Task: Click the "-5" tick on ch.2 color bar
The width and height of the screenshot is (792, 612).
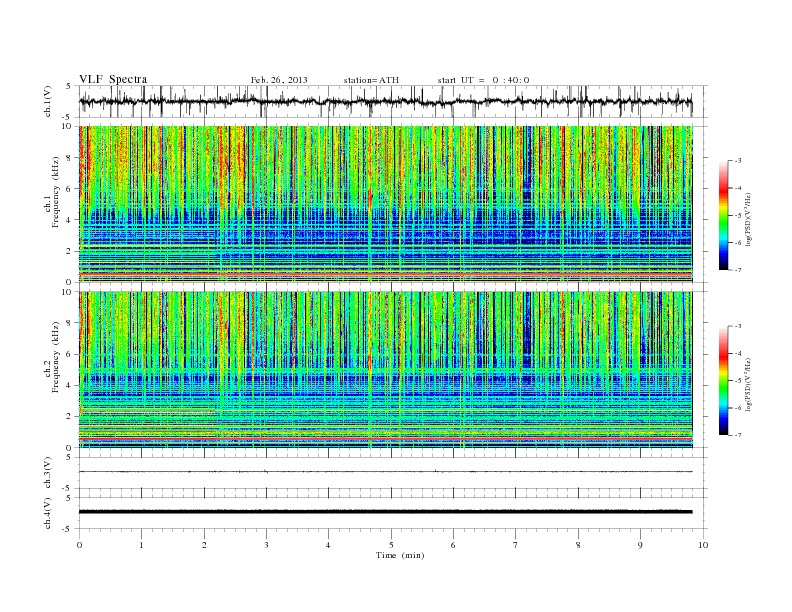Action: 738,380
